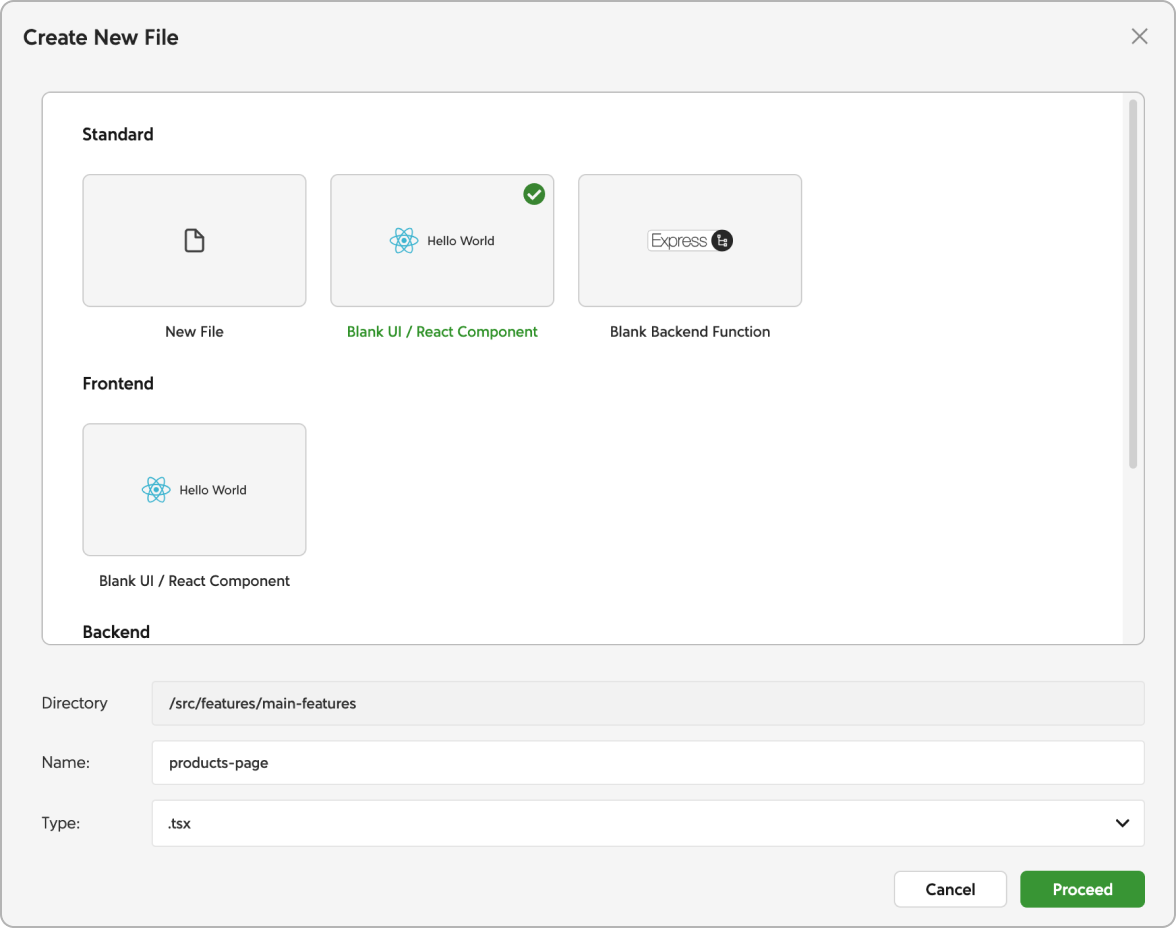Click the React logo in the Frontend section card
Screen dimensions: 1176x928
pyautogui.click(x=156, y=490)
